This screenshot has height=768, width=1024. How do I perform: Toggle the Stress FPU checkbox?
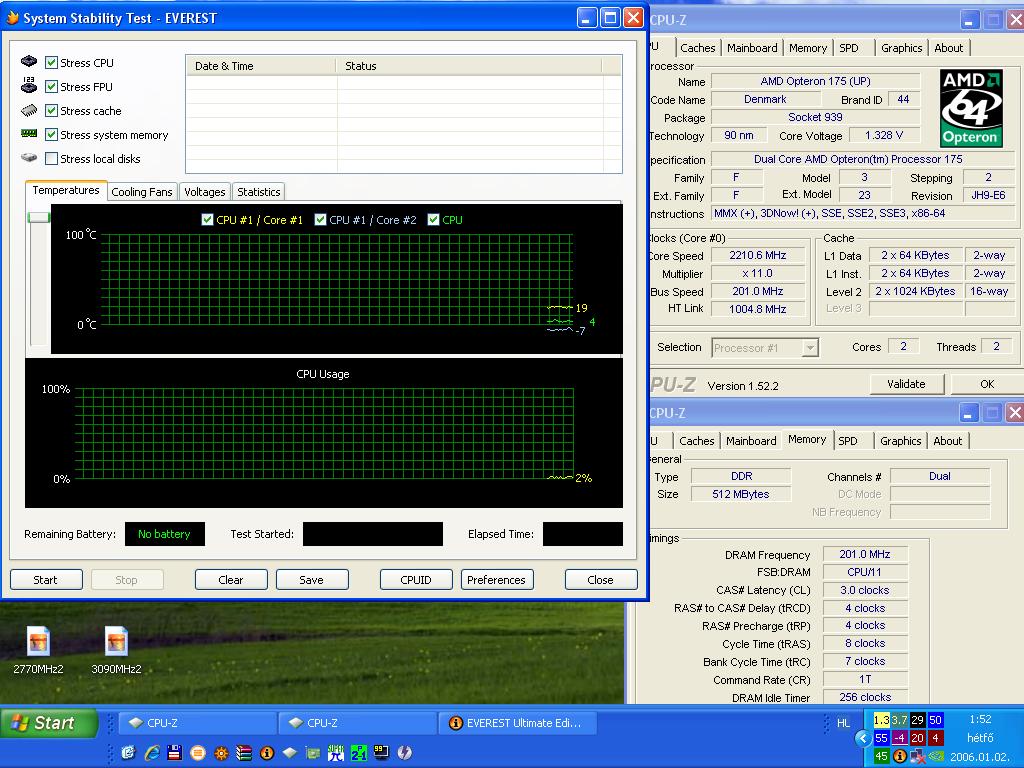click(x=52, y=86)
